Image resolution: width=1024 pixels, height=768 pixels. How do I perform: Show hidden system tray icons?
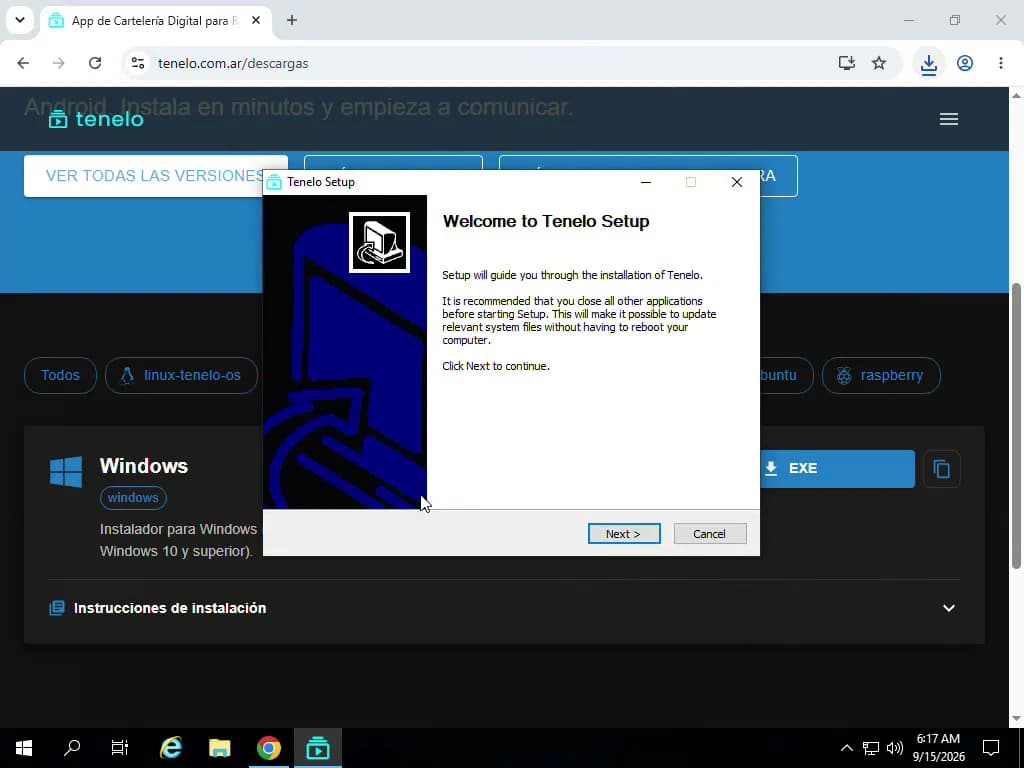846,748
